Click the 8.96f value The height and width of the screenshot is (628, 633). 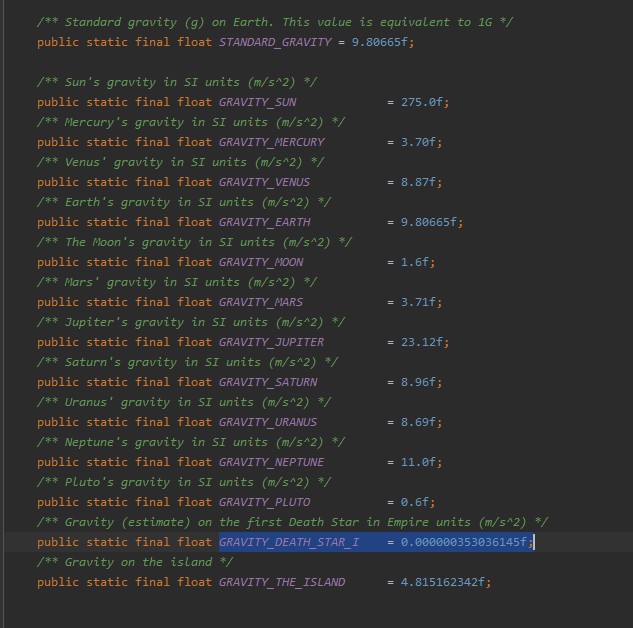[x=418, y=382]
